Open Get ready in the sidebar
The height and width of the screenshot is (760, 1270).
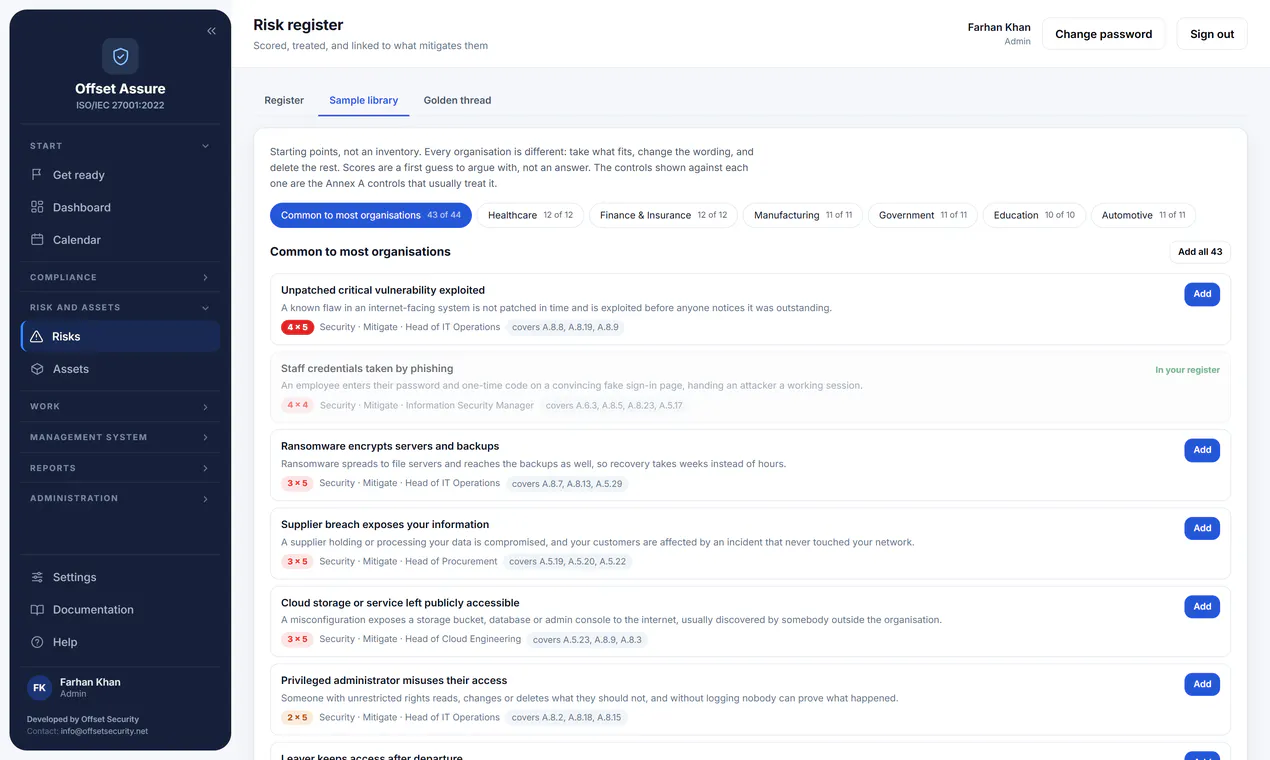click(120, 175)
